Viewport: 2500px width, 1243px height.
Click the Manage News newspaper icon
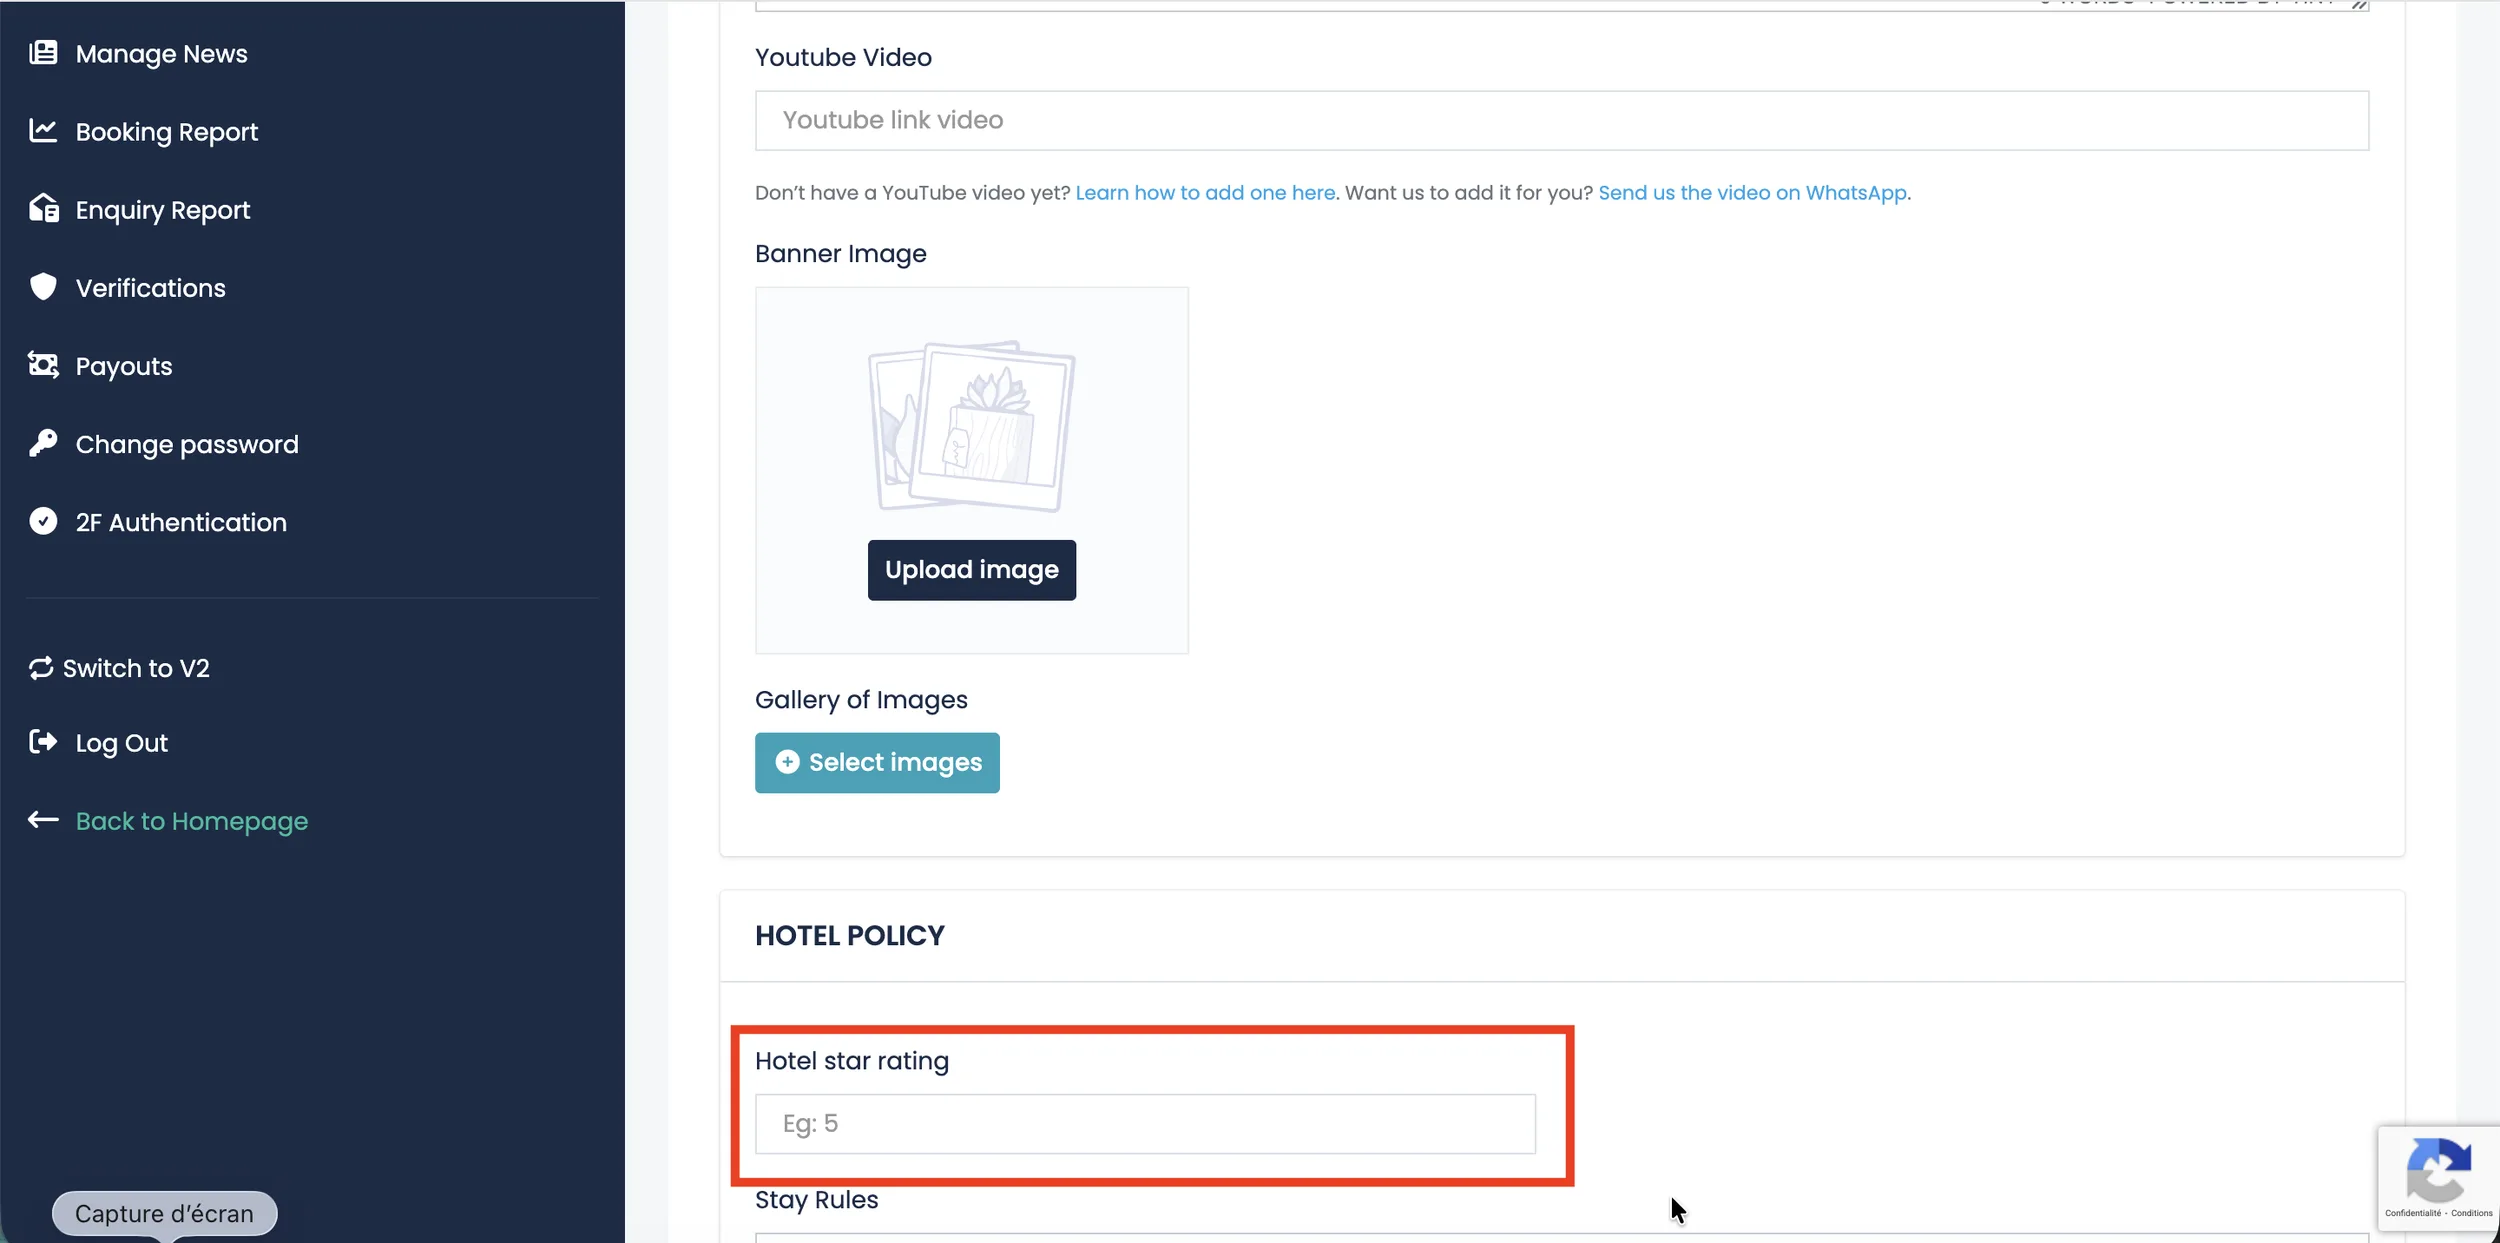click(x=43, y=53)
